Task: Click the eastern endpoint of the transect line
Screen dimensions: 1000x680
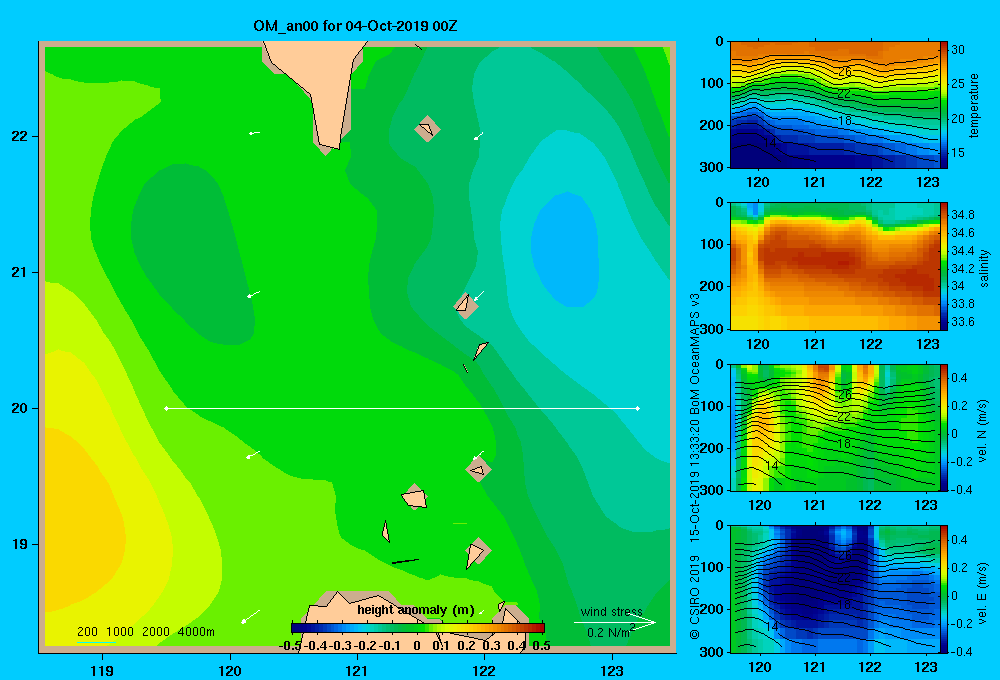Action: [x=638, y=408]
